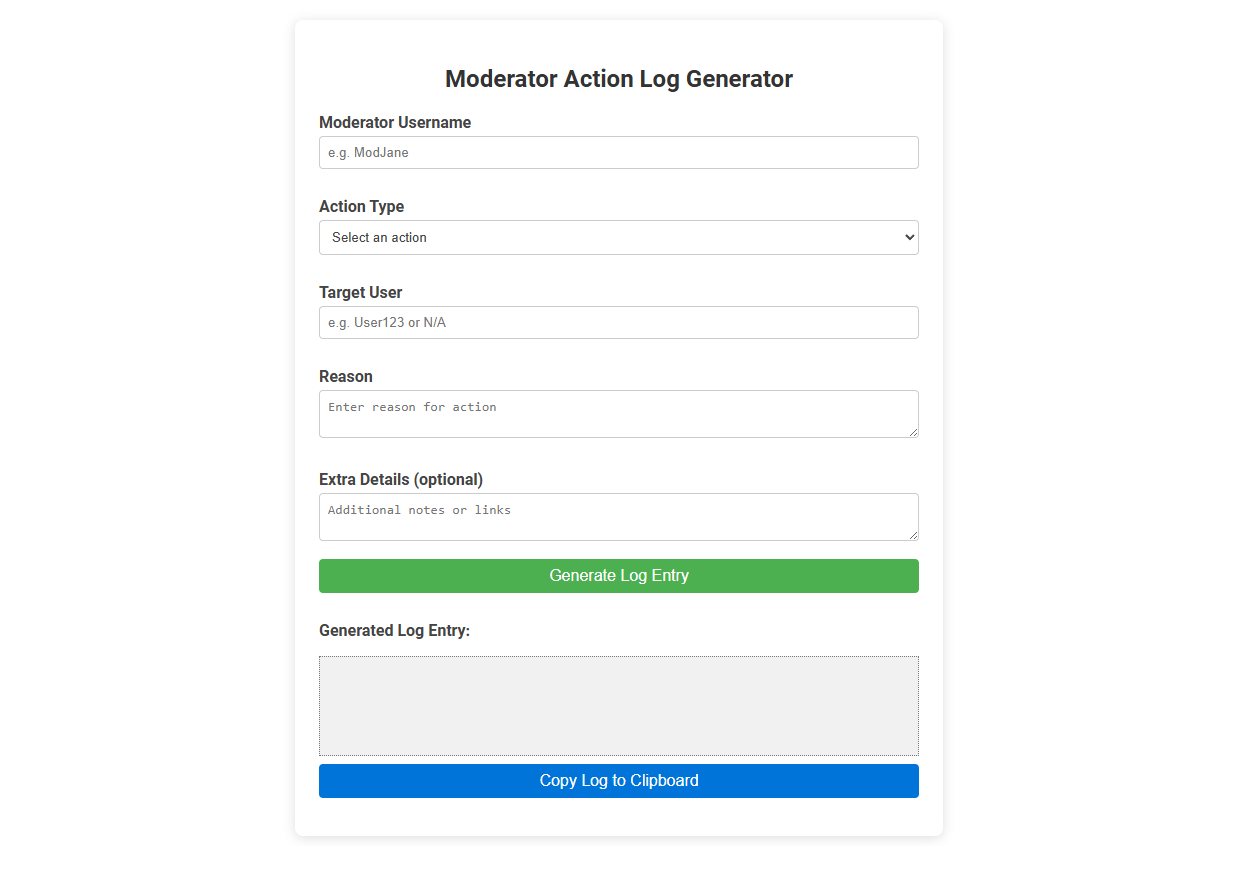Click the Extra Details (optional) label

400,479
